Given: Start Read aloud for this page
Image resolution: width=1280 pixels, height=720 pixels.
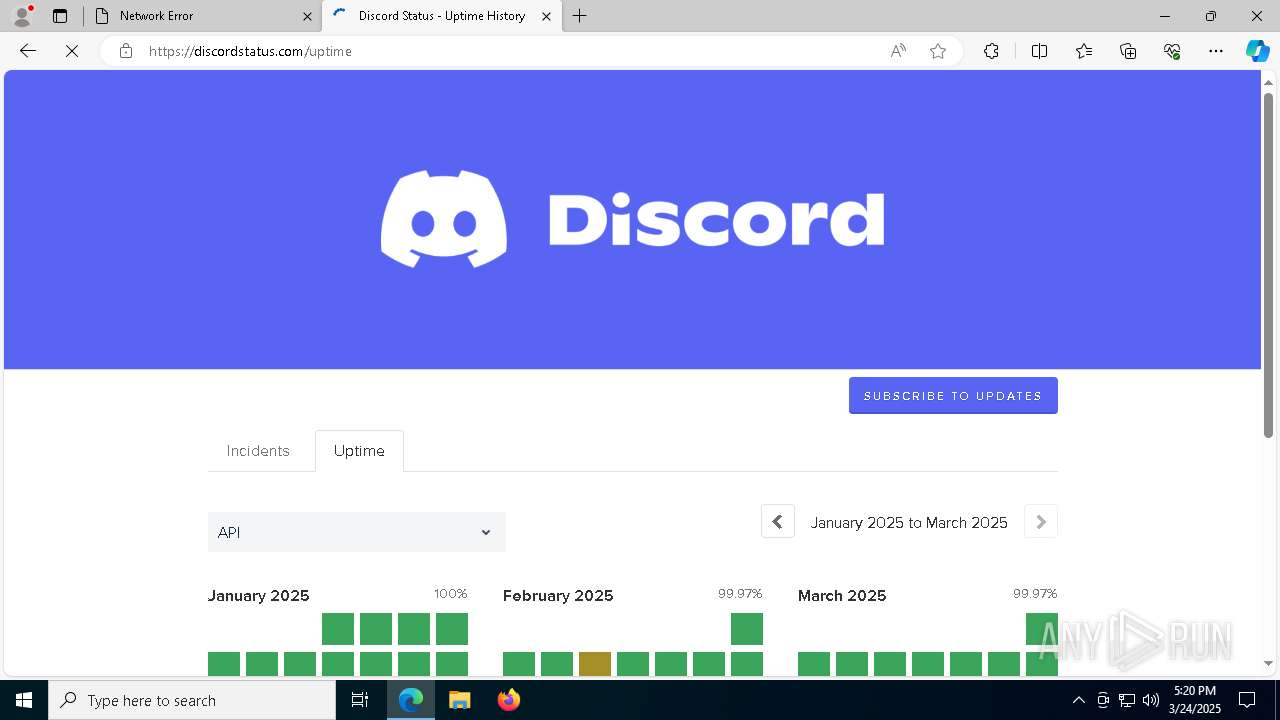Looking at the screenshot, I should [x=898, y=51].
